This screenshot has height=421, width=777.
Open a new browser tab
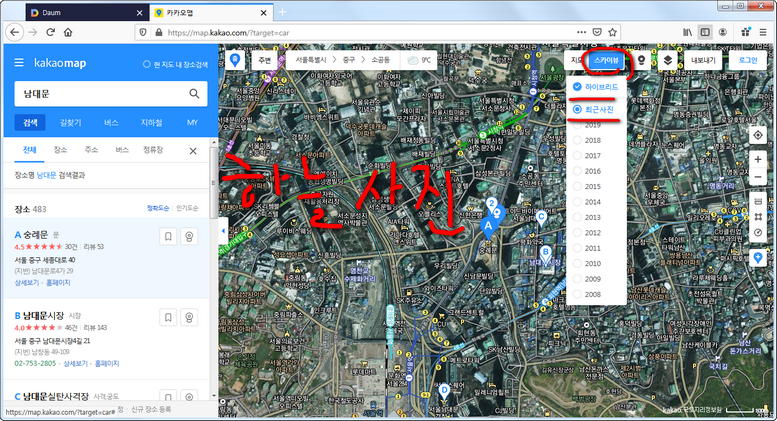click(x=282, y=12)
